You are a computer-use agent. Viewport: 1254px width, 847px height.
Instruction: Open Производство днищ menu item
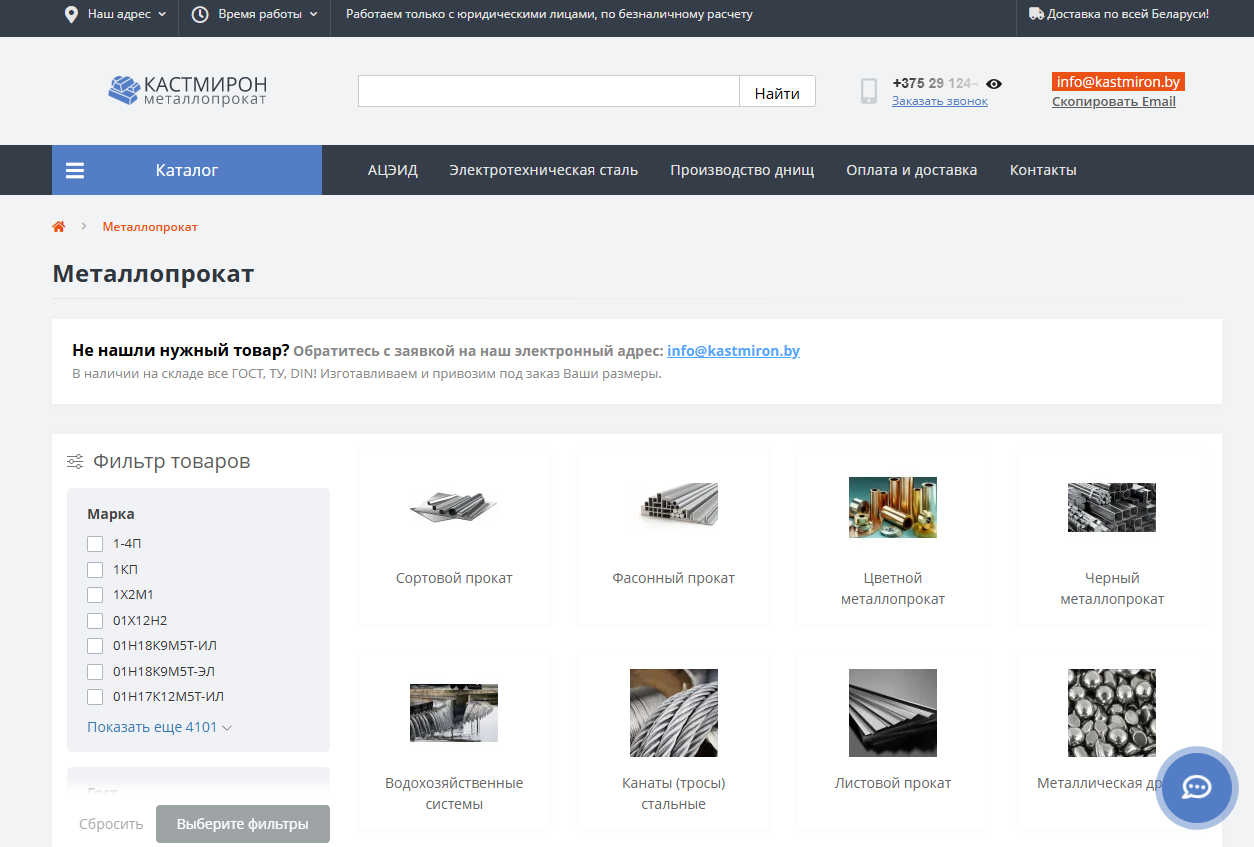742,170
